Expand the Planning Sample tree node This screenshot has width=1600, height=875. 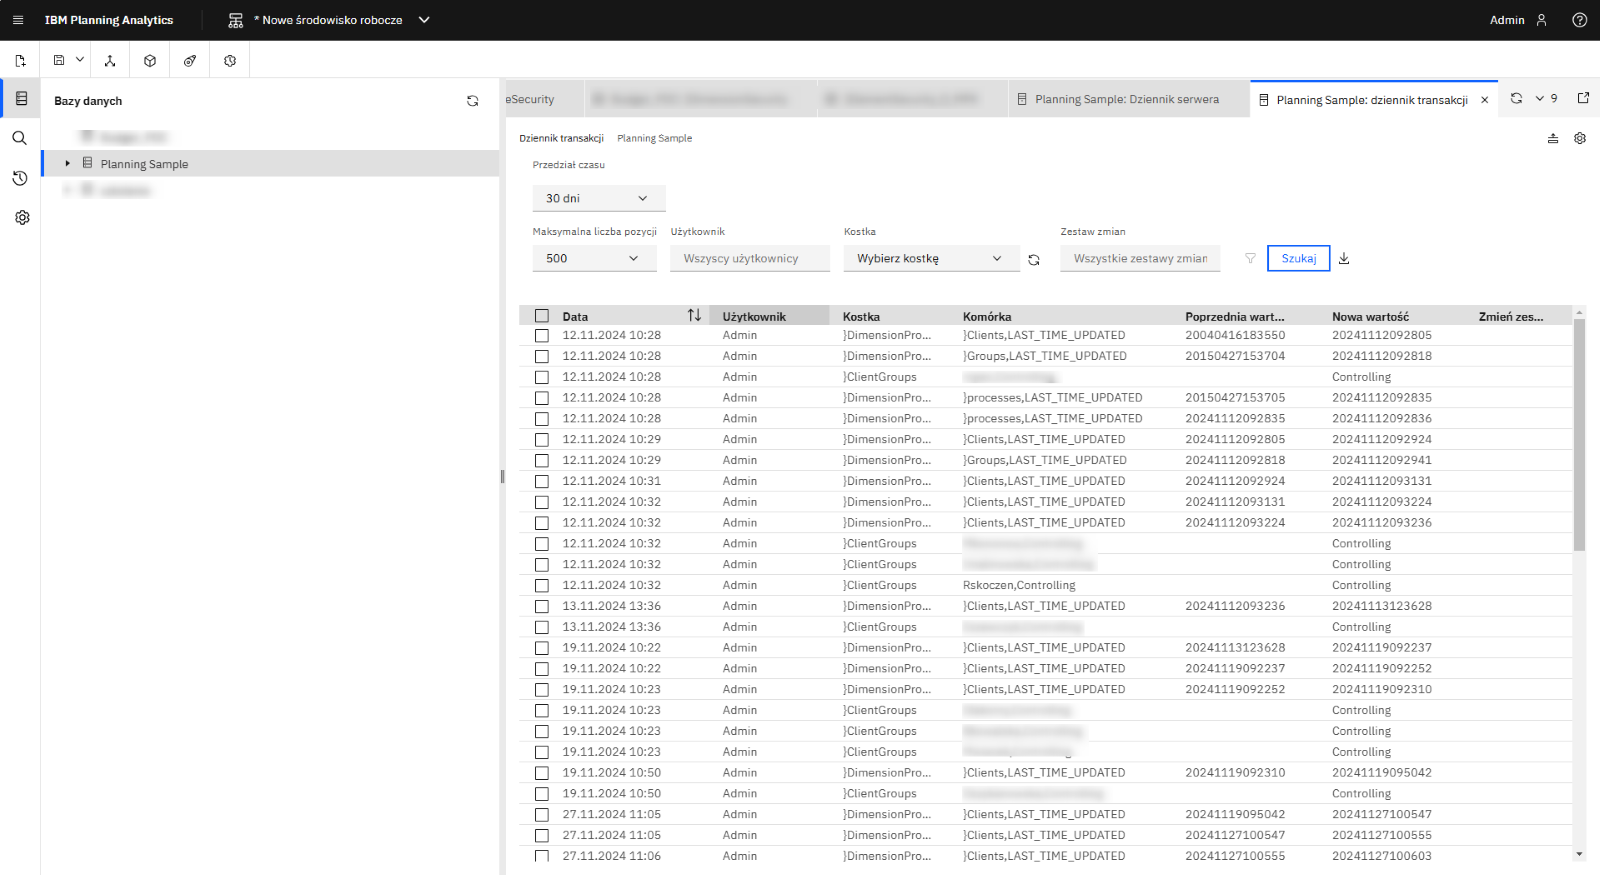click(67, 164)
